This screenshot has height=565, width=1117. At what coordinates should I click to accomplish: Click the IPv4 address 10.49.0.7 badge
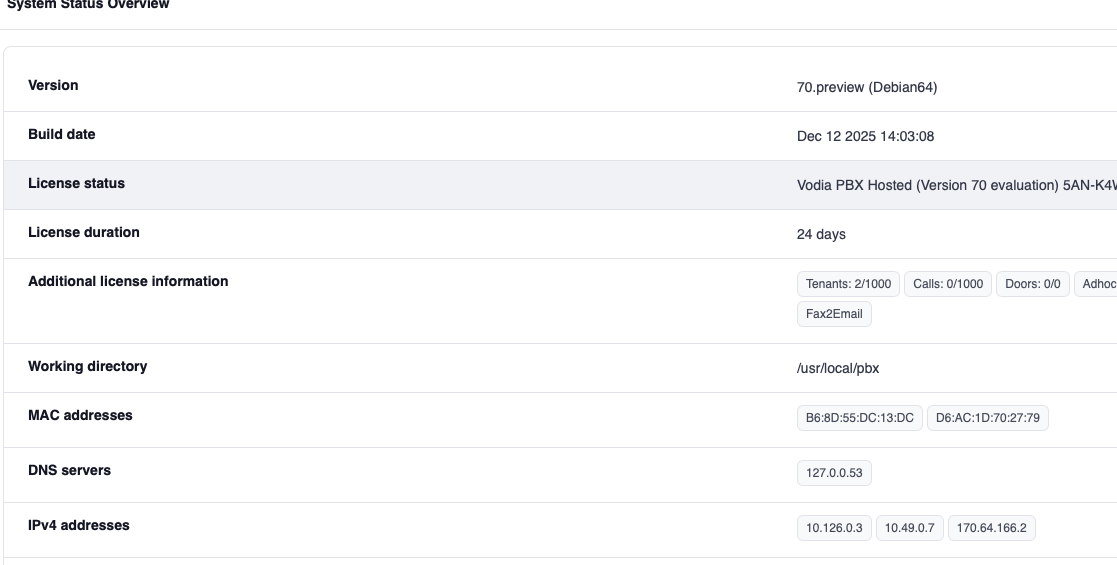[x=910, y=528]
